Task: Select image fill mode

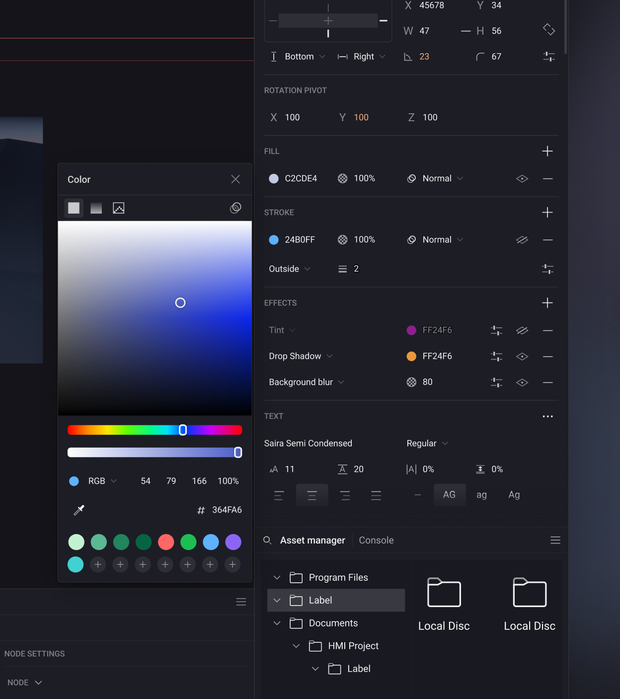Action: click(119, 208)
